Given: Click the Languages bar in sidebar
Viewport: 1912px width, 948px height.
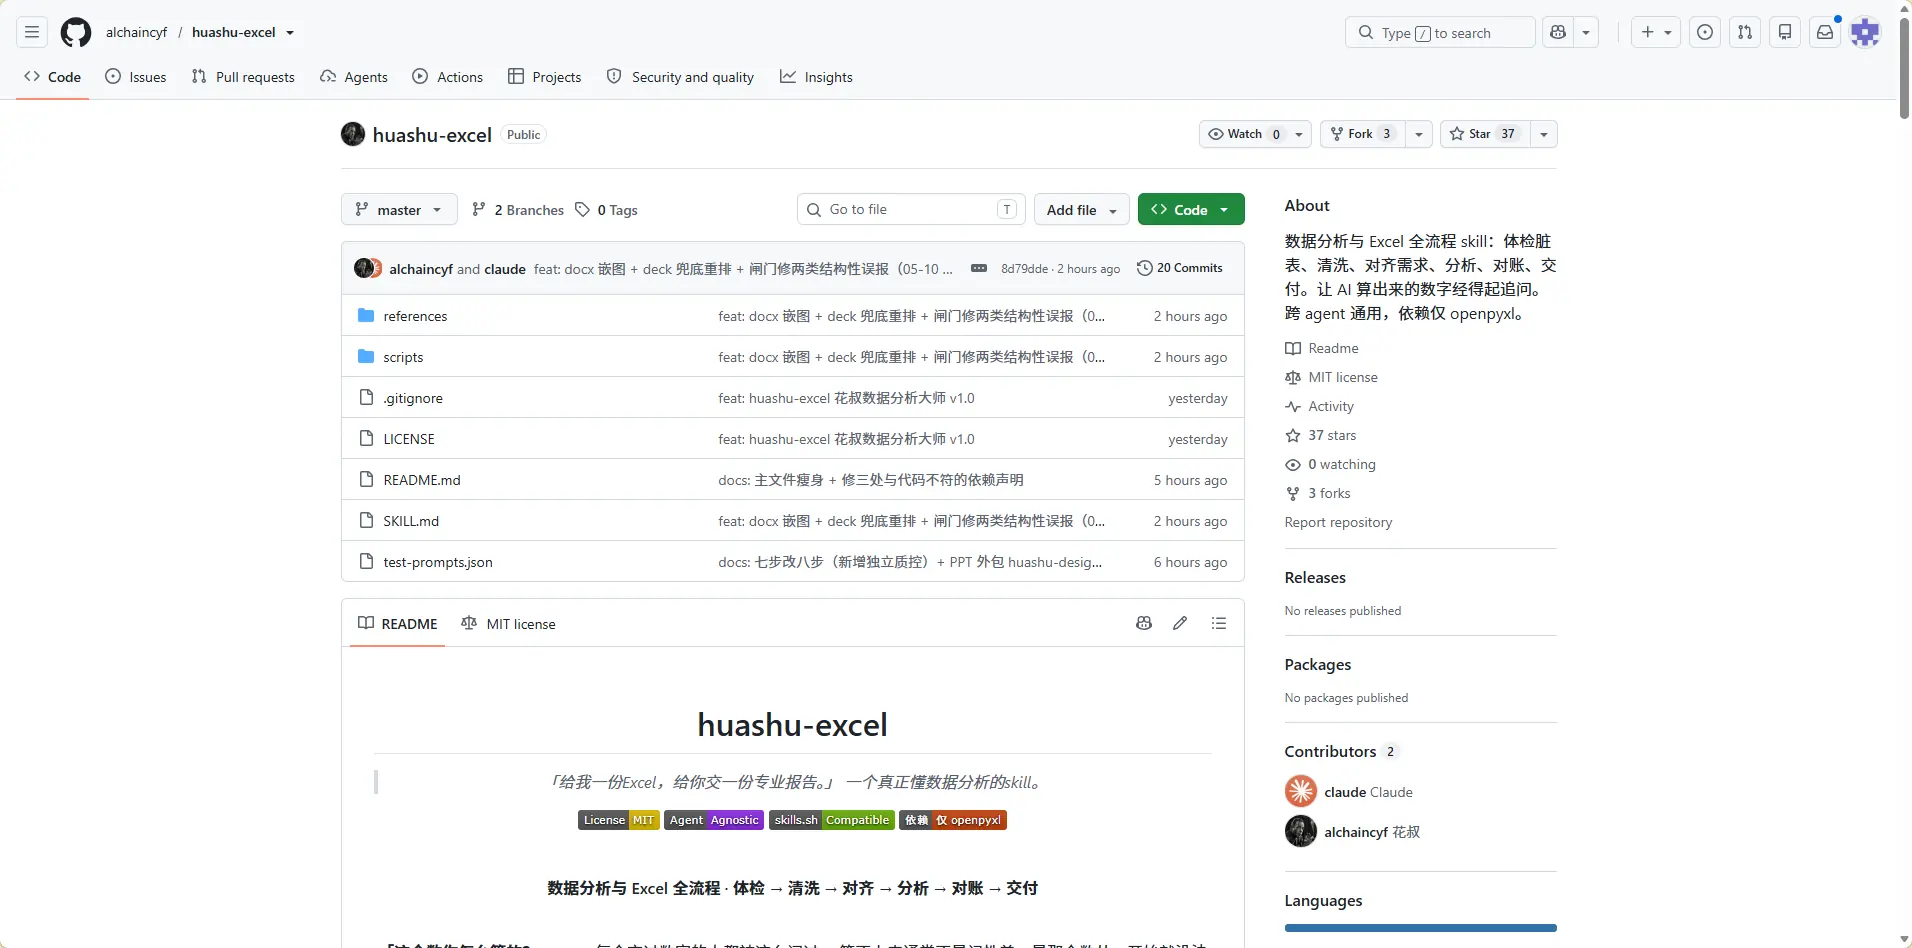Looking at the screenshot, I should (1421, 928).
